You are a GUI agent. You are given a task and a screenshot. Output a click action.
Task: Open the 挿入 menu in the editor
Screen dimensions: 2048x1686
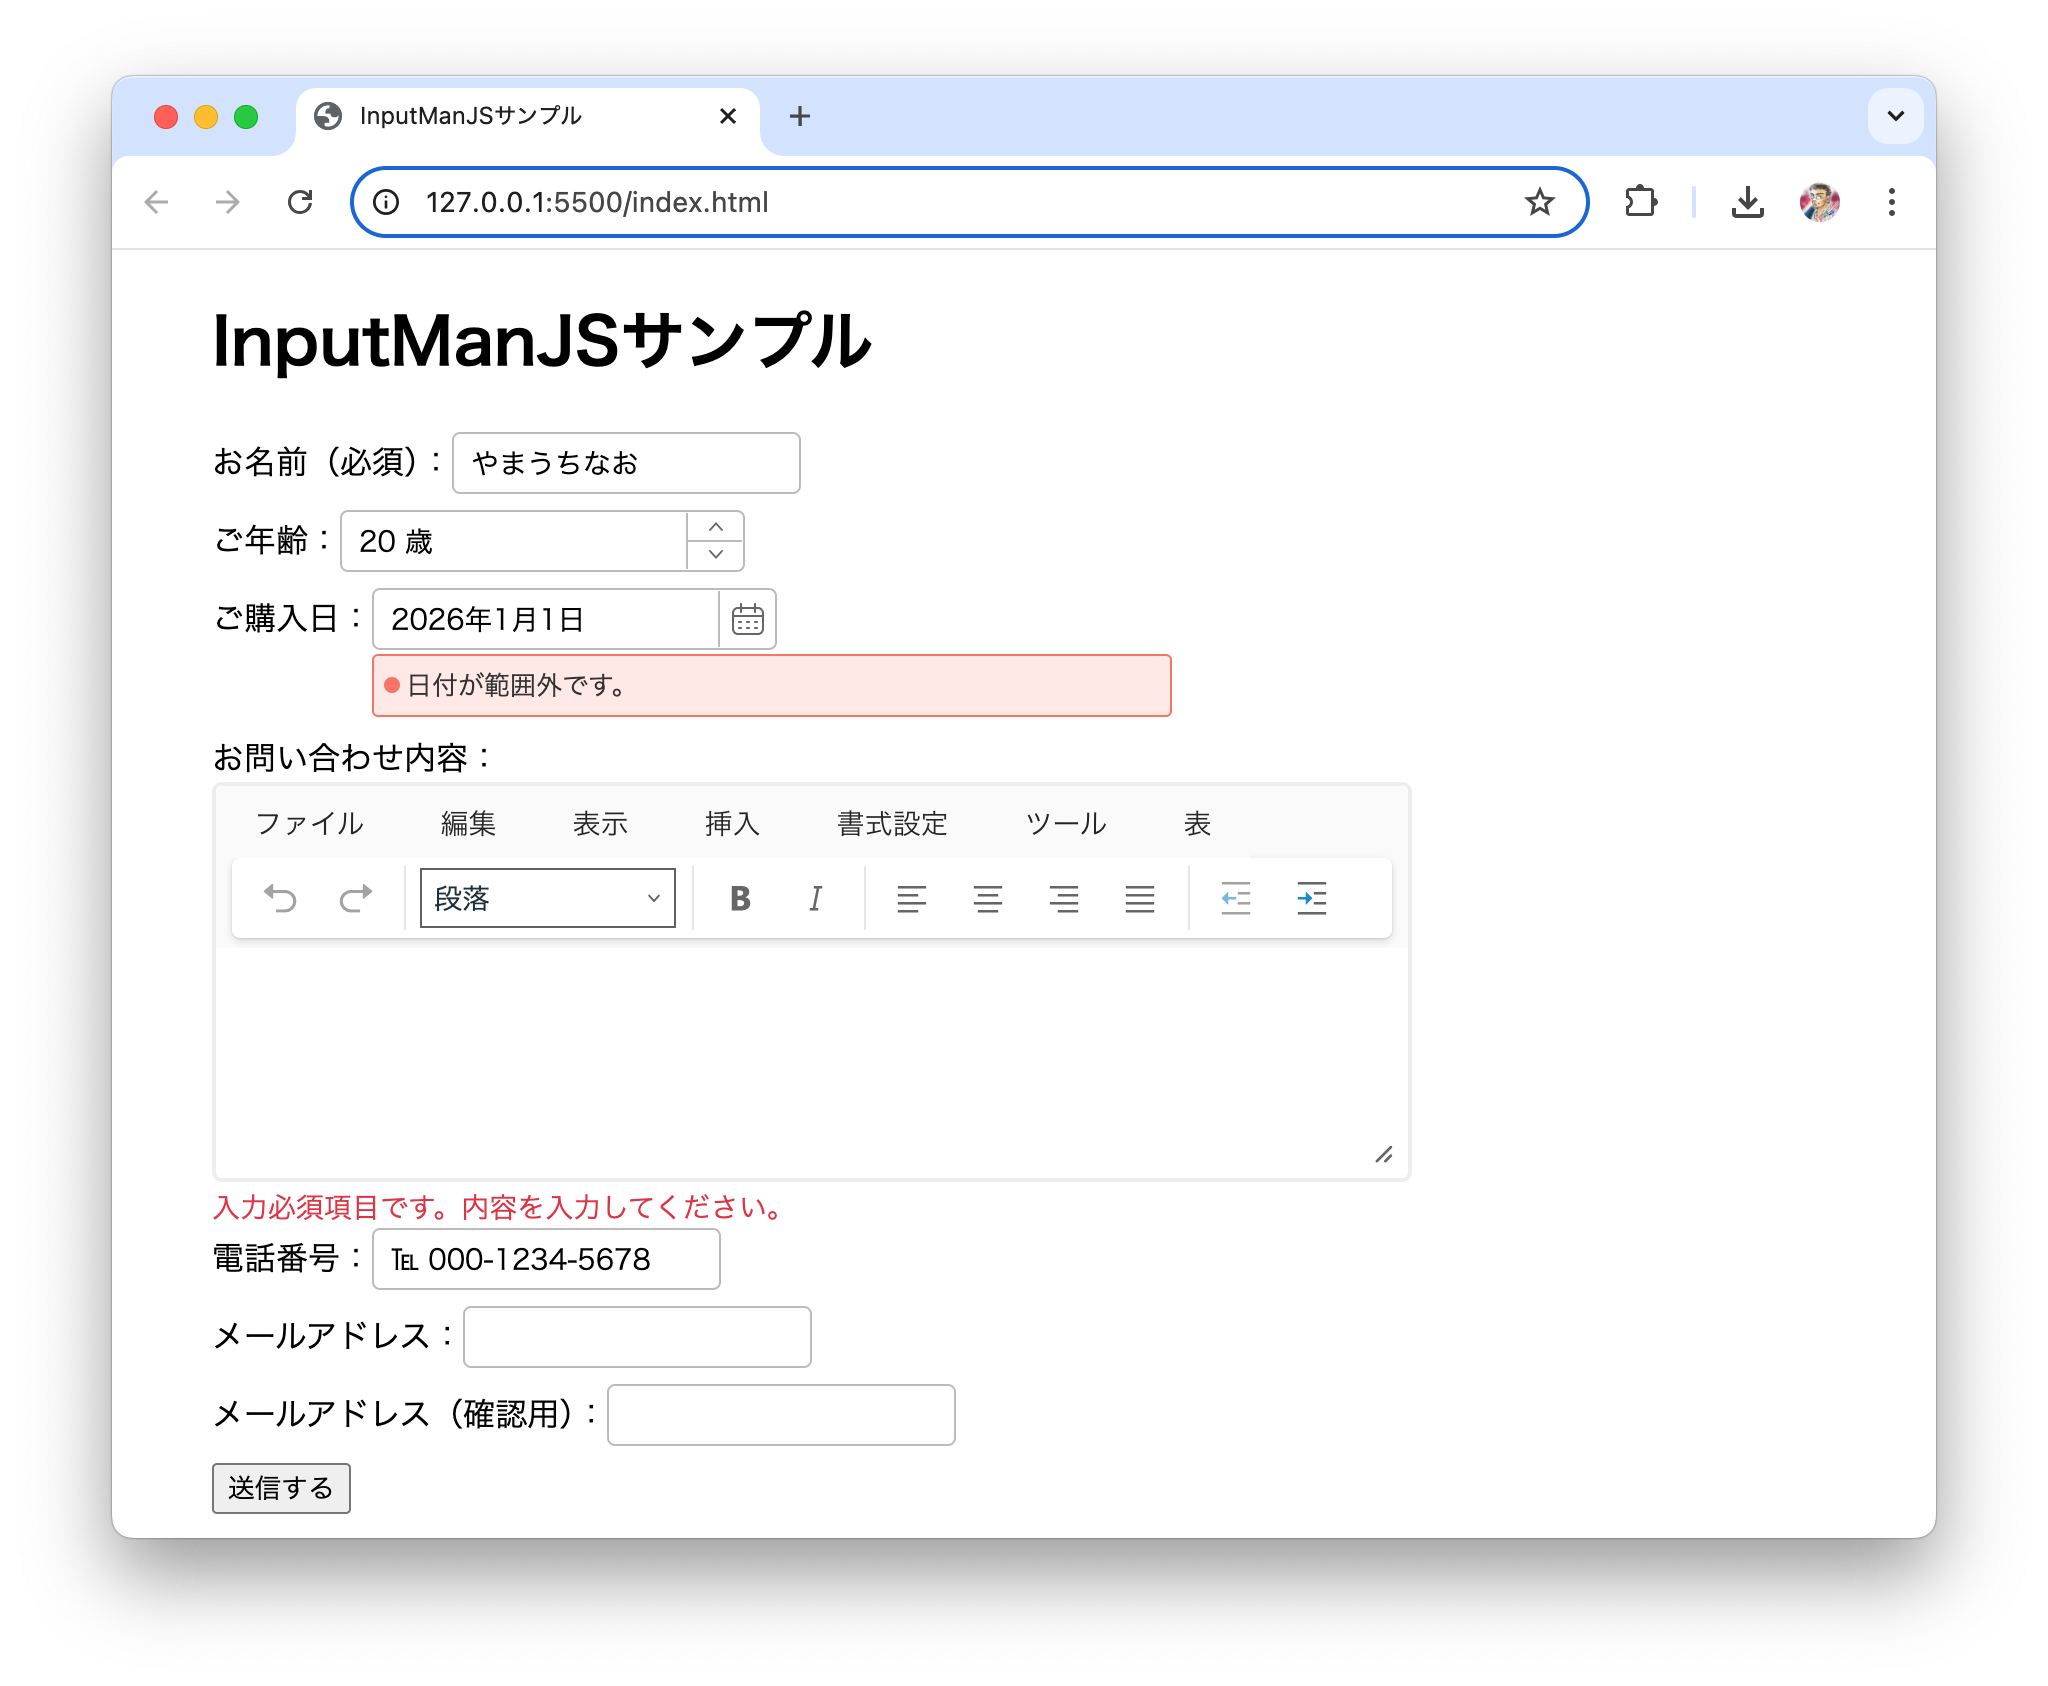[732, 823]
